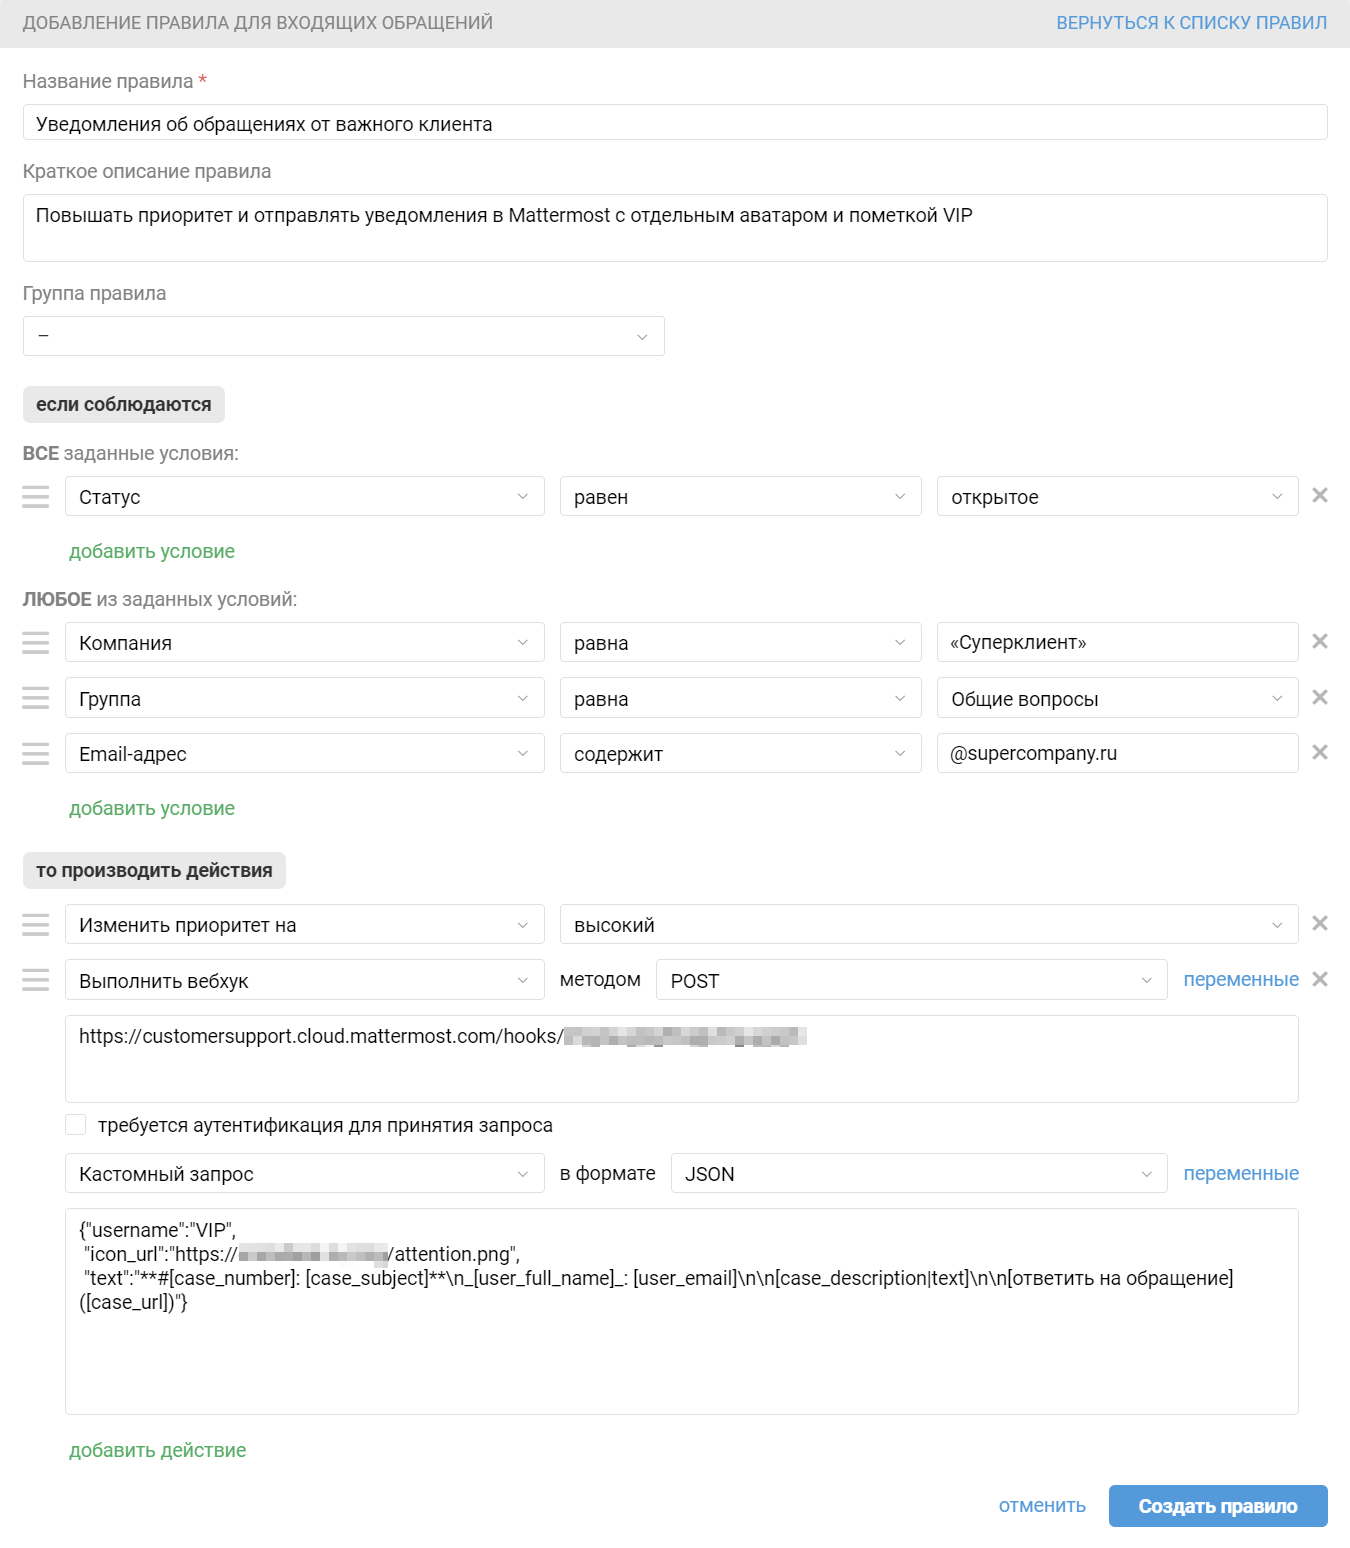Image resolution: width=1350 pixels, height=1548 pixels.
Task: Open the Группа правила dropdown
Action: pyautogui.click(x=344, y=336)
